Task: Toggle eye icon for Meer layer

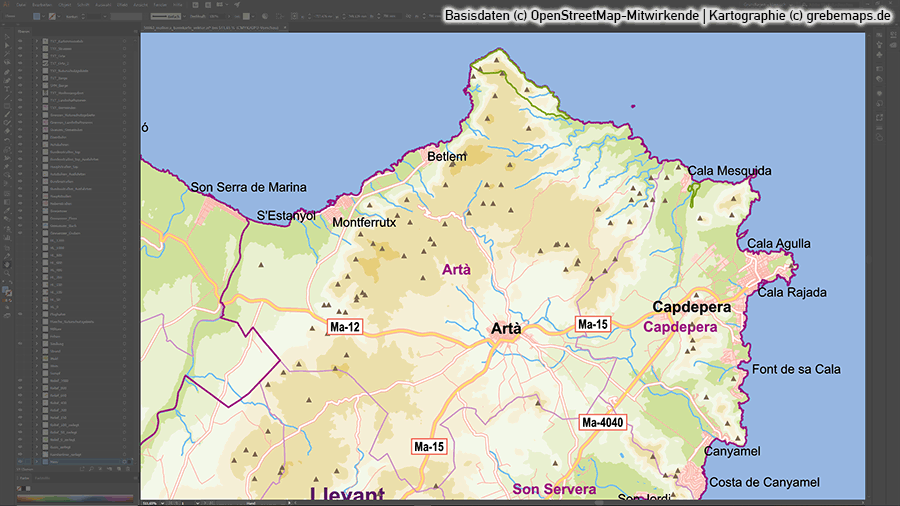Action: tap(20, 461)
